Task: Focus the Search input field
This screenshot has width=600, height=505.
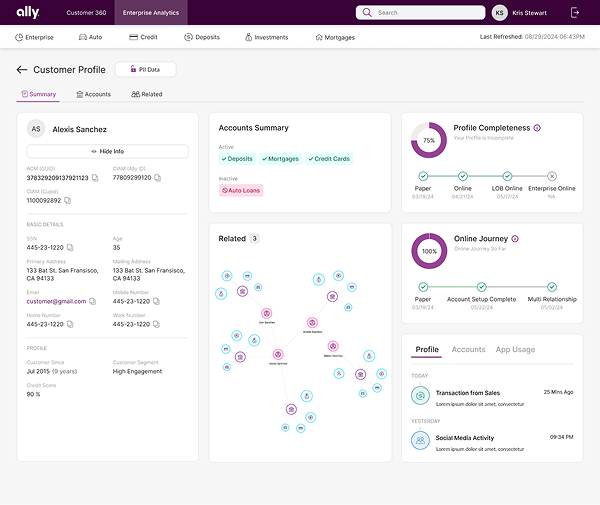Action: click(x=421, y=13)
